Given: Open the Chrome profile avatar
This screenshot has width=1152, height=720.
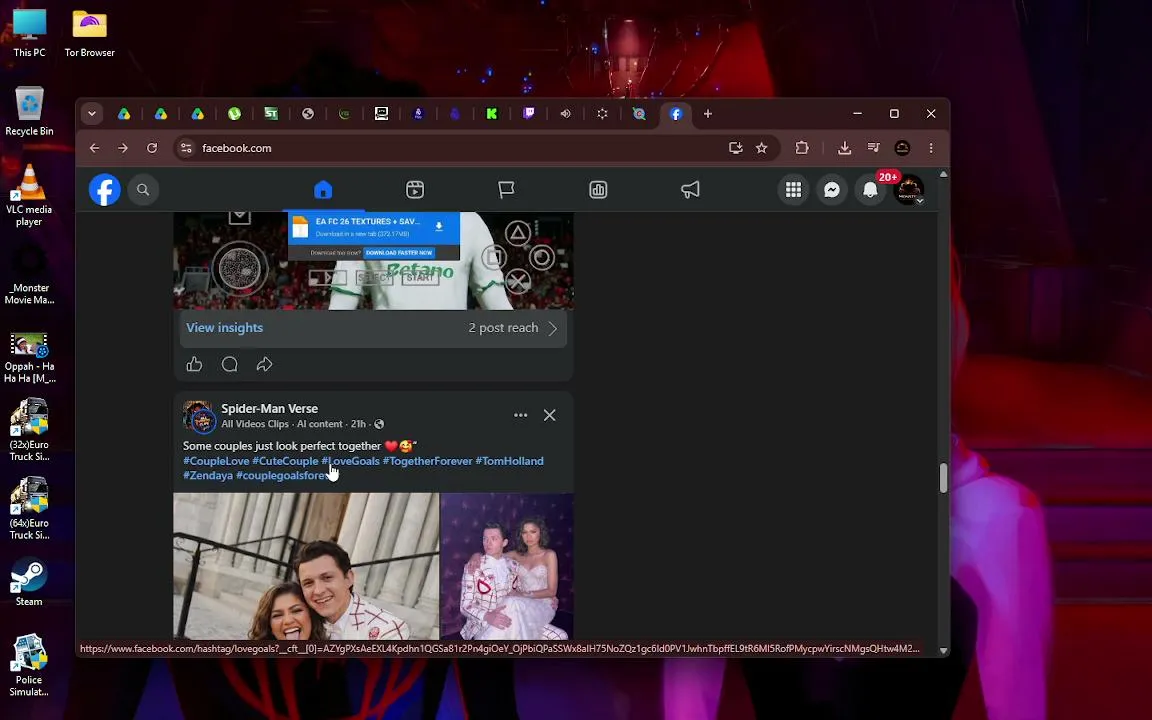Looking at the screenshot, I should (902, 148).
